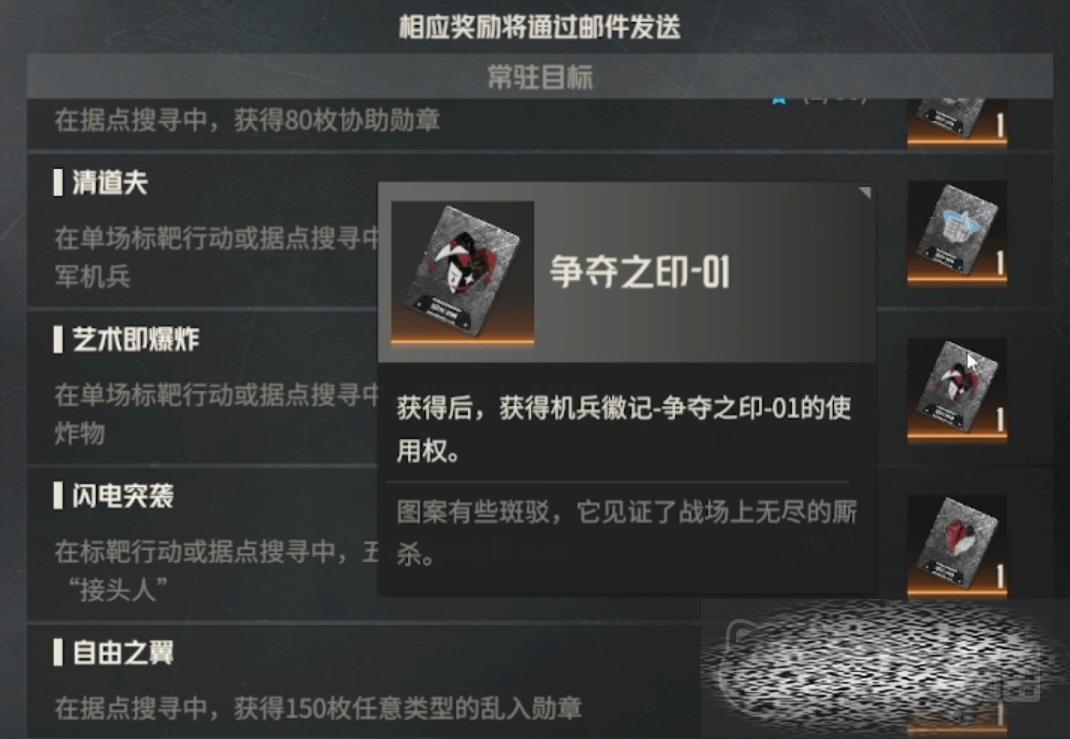
Task: Click the blue emblem reward for 清道夫
Action: [x=957, y=232]
